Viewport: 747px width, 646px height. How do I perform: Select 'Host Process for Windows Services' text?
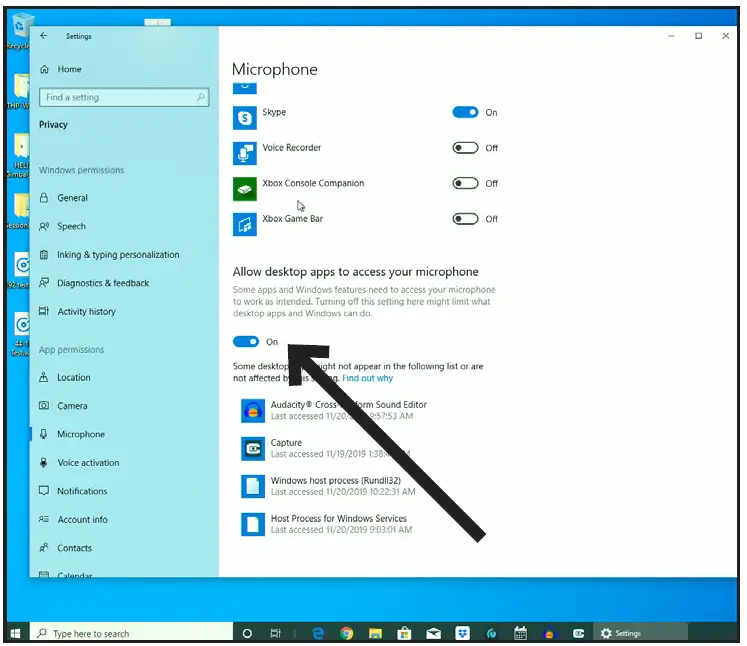(339, 518)
